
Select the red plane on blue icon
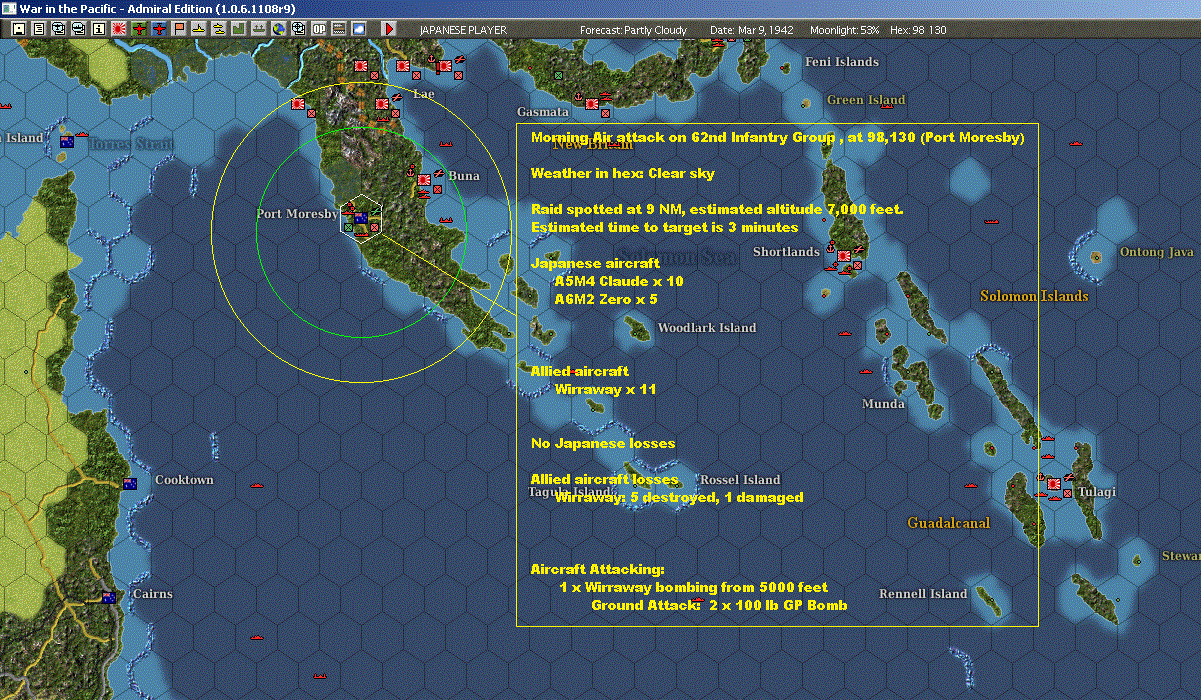159,29
